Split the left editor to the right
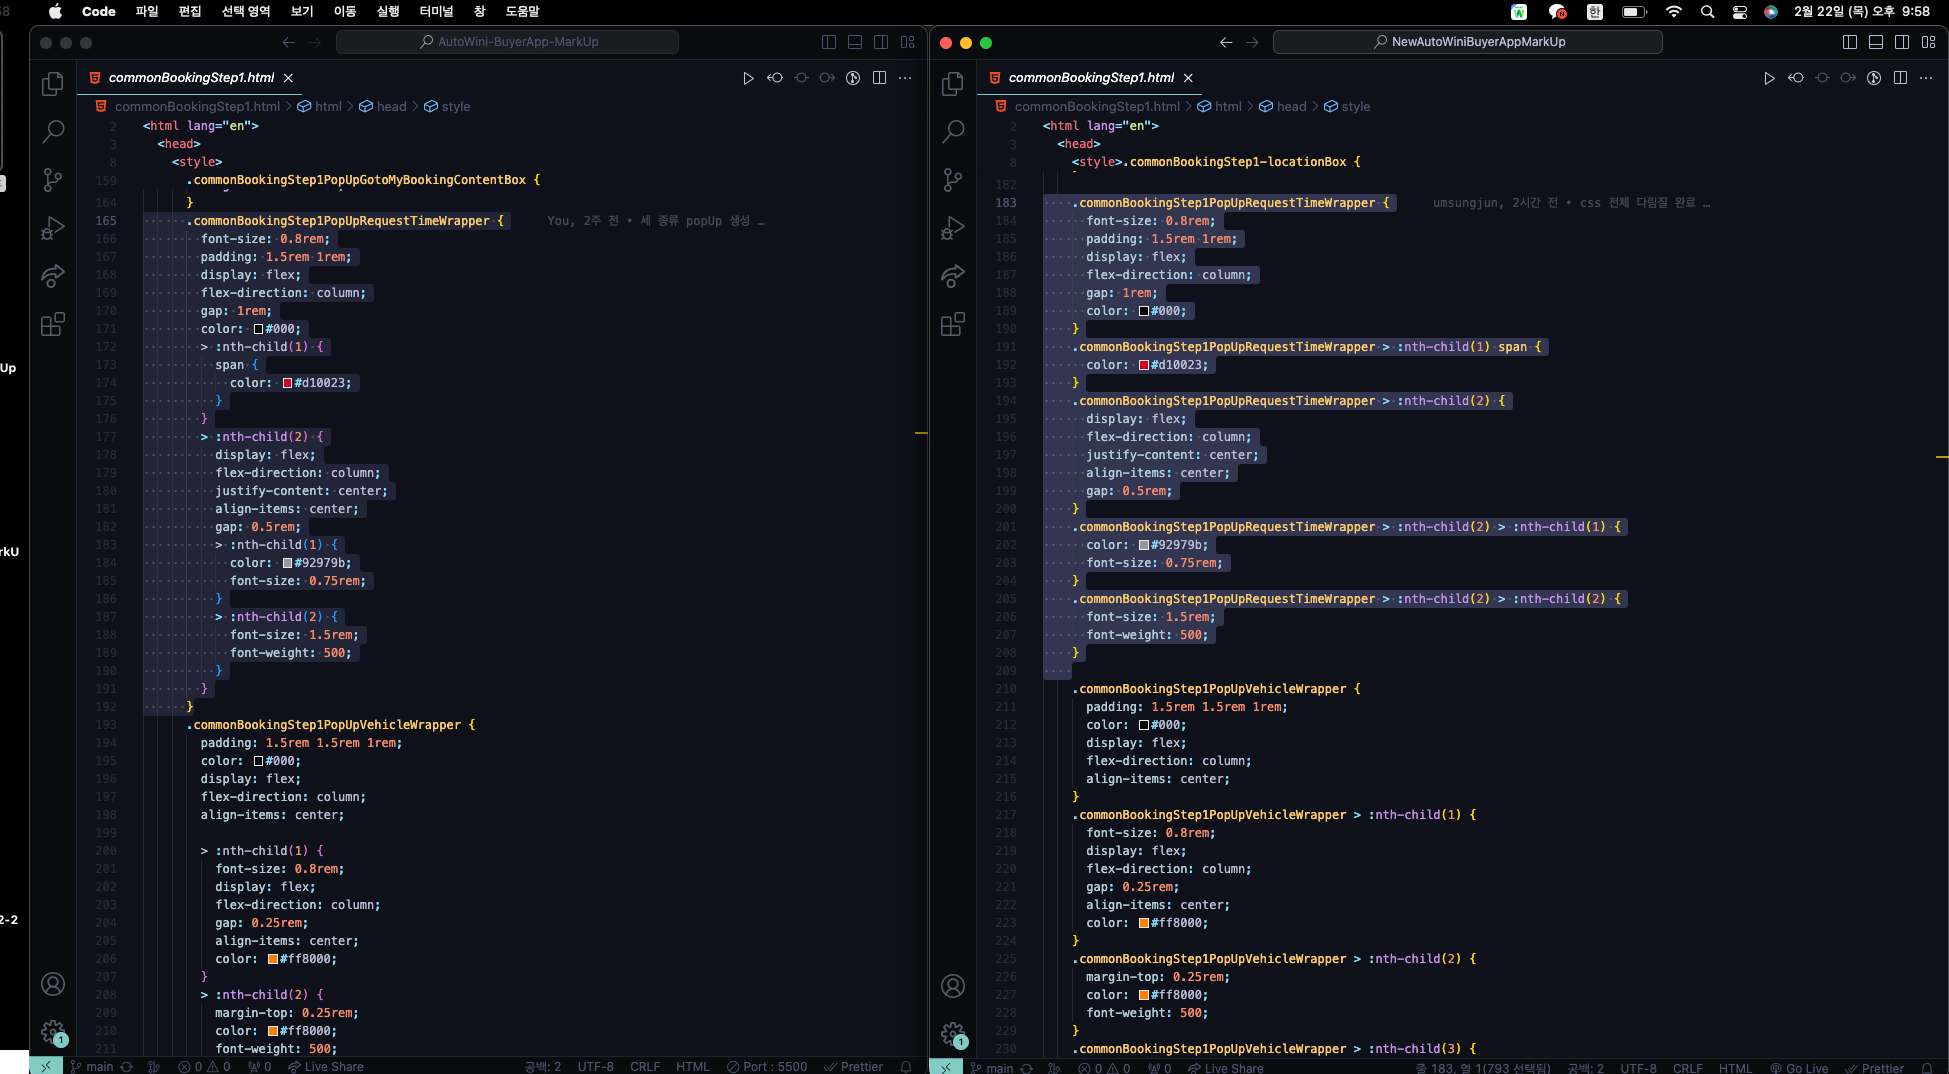 [879, 78]
